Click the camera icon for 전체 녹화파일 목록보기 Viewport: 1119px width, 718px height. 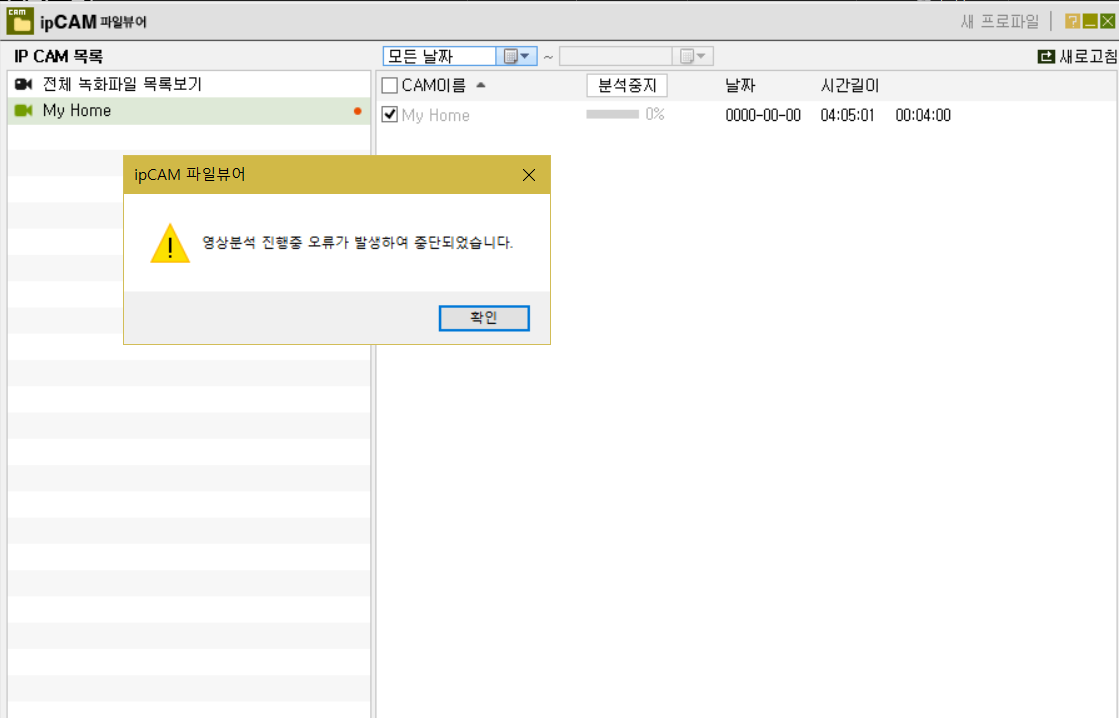coord(24,84)
